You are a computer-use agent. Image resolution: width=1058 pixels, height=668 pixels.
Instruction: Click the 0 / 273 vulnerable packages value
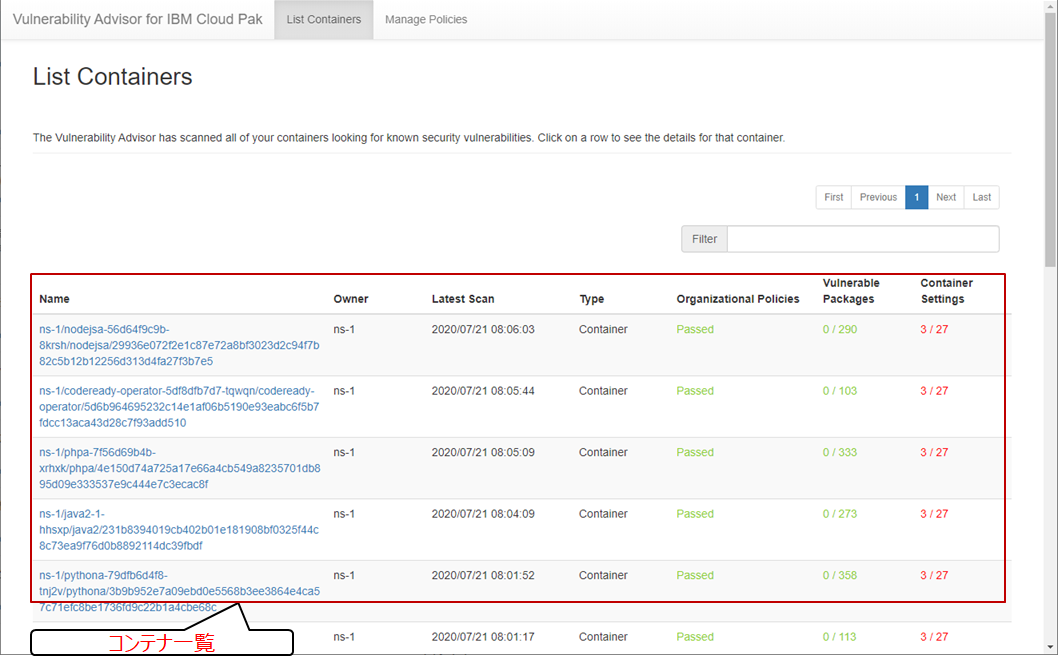tap(839, 513)
